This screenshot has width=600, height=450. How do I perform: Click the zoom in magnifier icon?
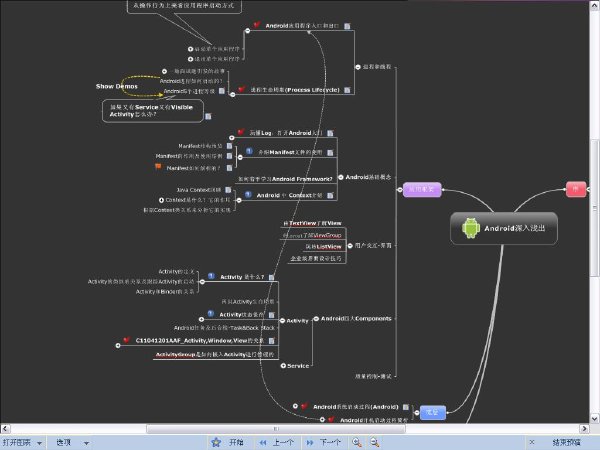click(x=357, y=442)
